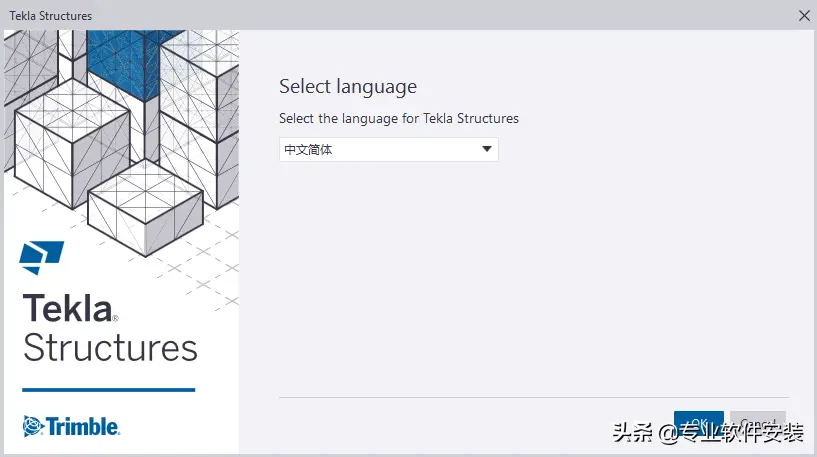
Task: Confirm the language selection with OK
Action: 699,422
